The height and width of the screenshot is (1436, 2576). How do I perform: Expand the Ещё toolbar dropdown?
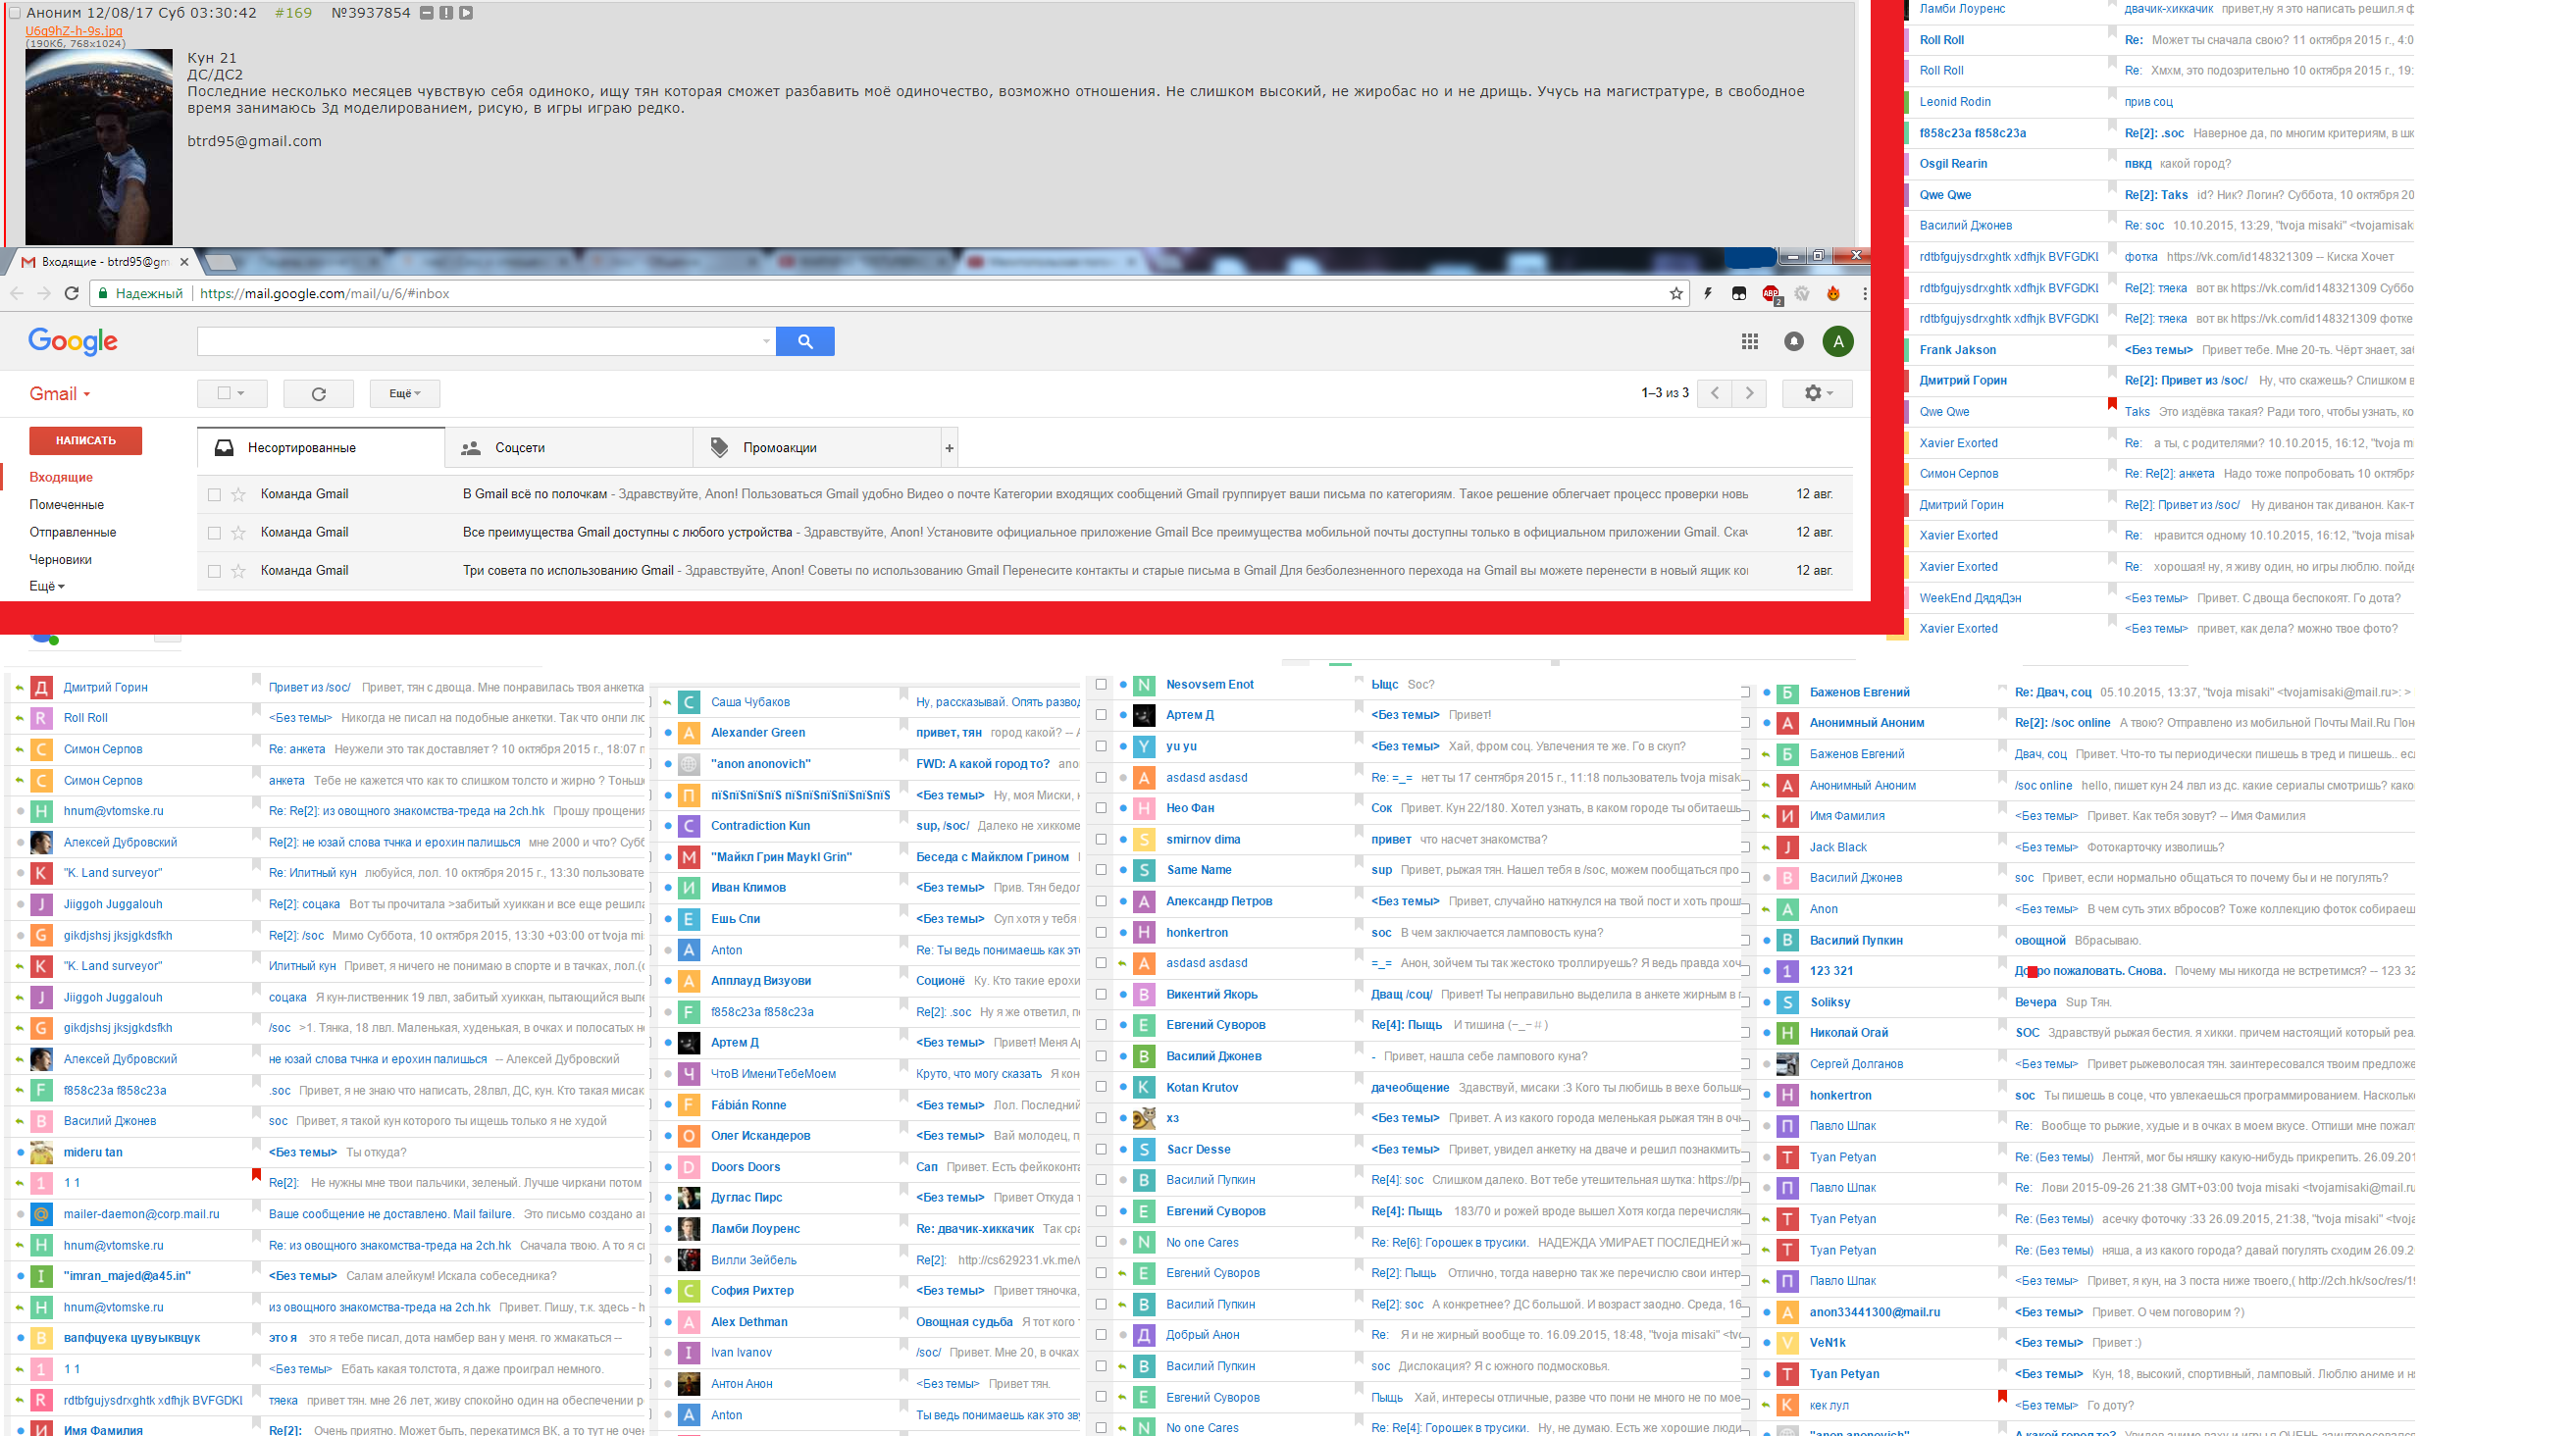(404, 393)
